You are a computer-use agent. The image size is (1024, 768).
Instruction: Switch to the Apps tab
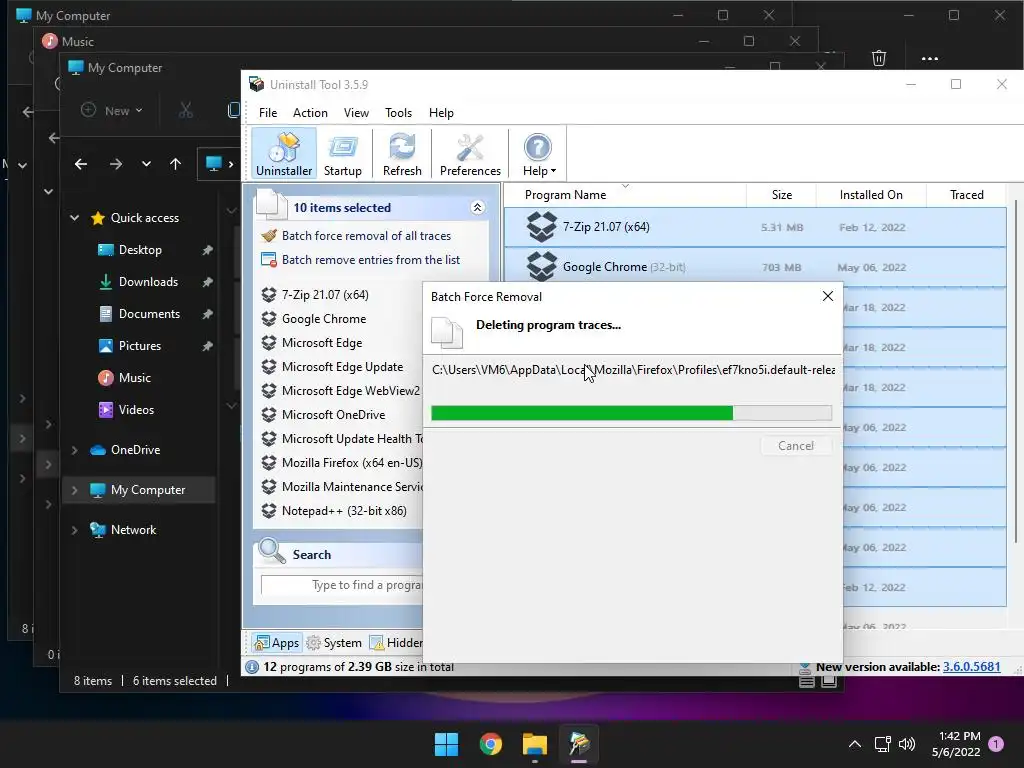pyautogui.click(x=277, y=643)
